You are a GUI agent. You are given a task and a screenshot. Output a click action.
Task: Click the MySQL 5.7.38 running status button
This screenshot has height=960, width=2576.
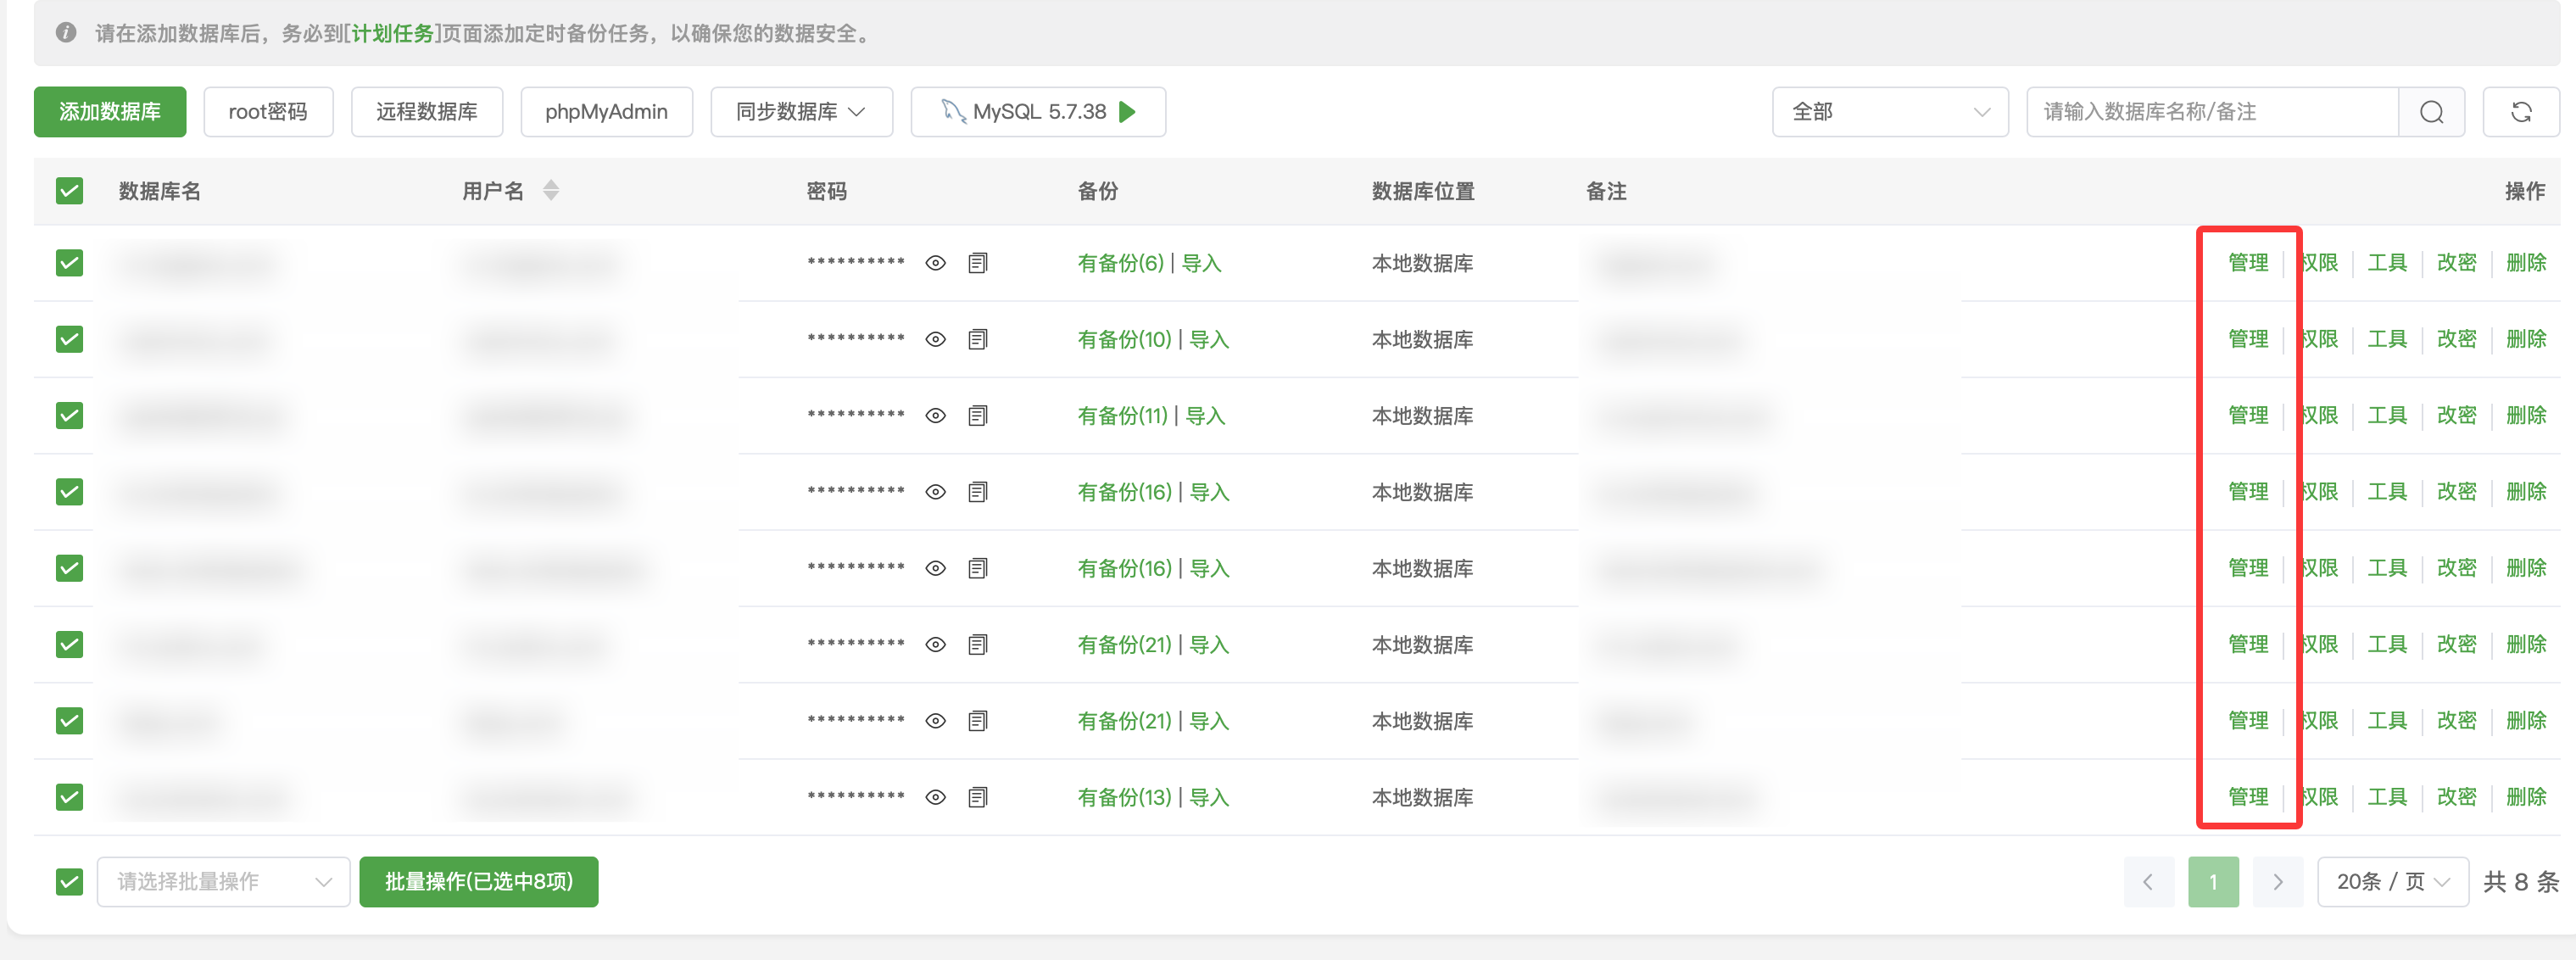click(x=1037, y=112)
